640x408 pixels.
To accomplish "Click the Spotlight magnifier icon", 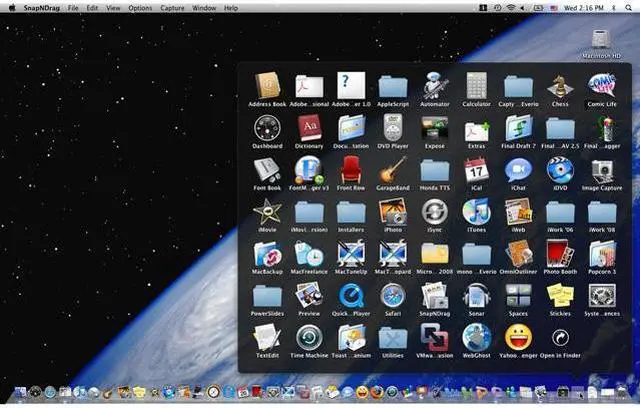I will pyautogui.click(x=628, y=8).
